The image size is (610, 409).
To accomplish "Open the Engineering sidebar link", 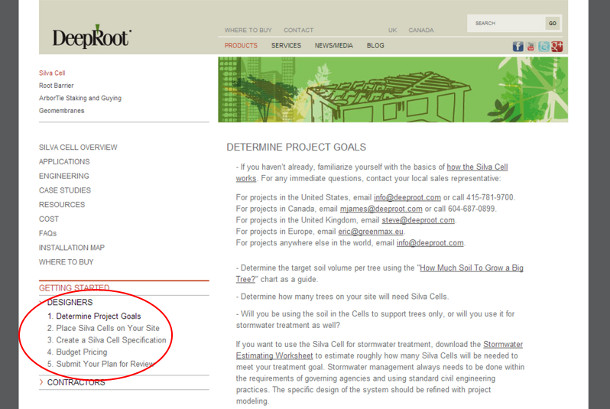I will click(64, 176).
